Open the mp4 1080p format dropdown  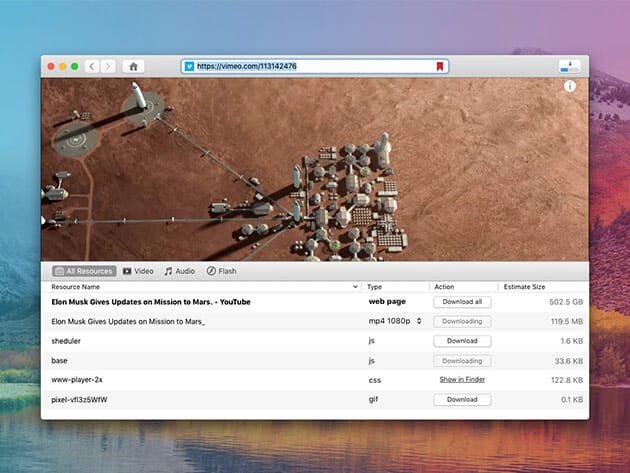[396, 321]
